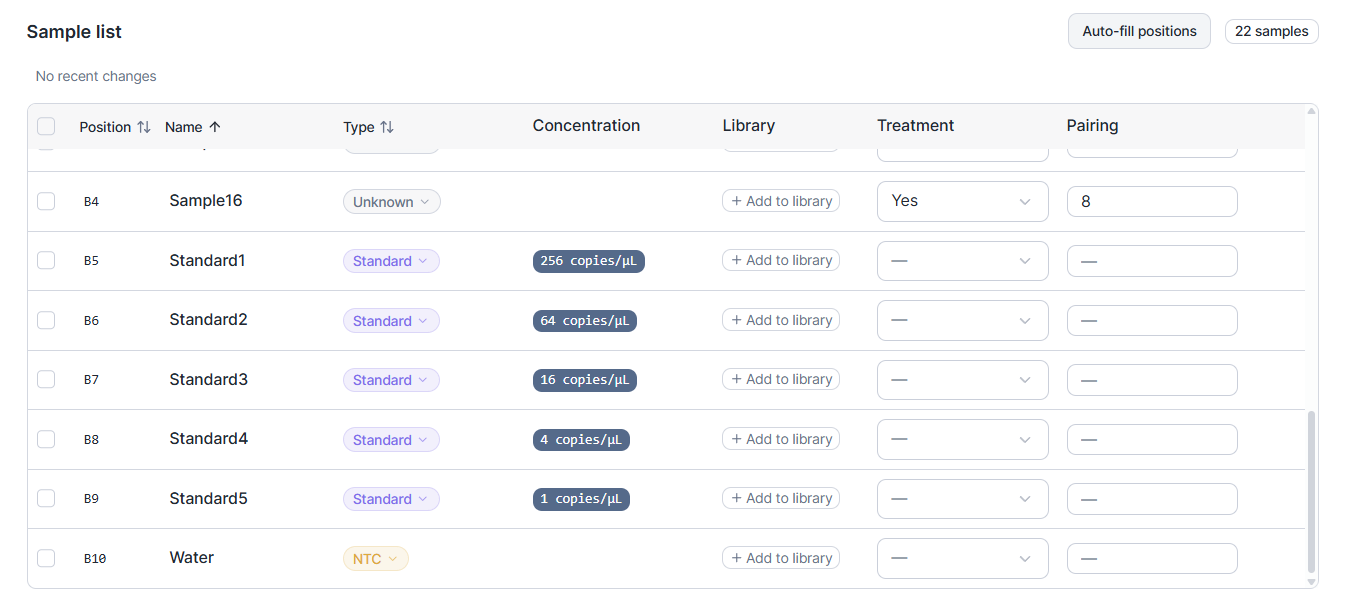Select the Standard1 row checkbox

point(46,260)
